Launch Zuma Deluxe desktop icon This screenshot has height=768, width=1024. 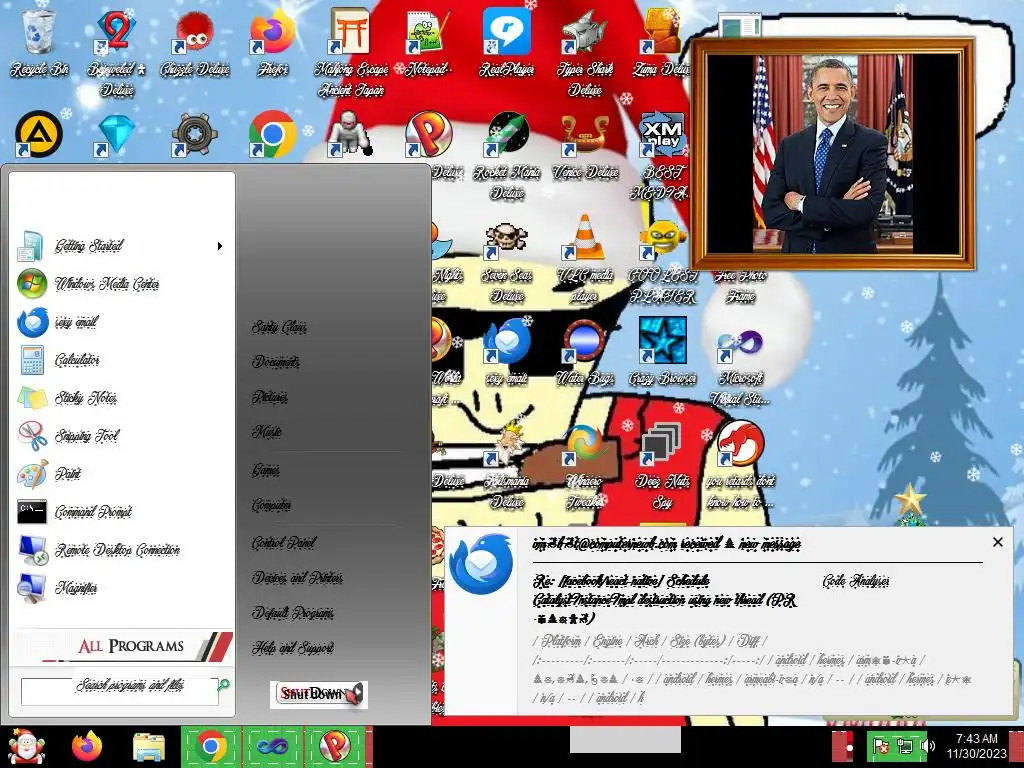[x=661, y=42]
